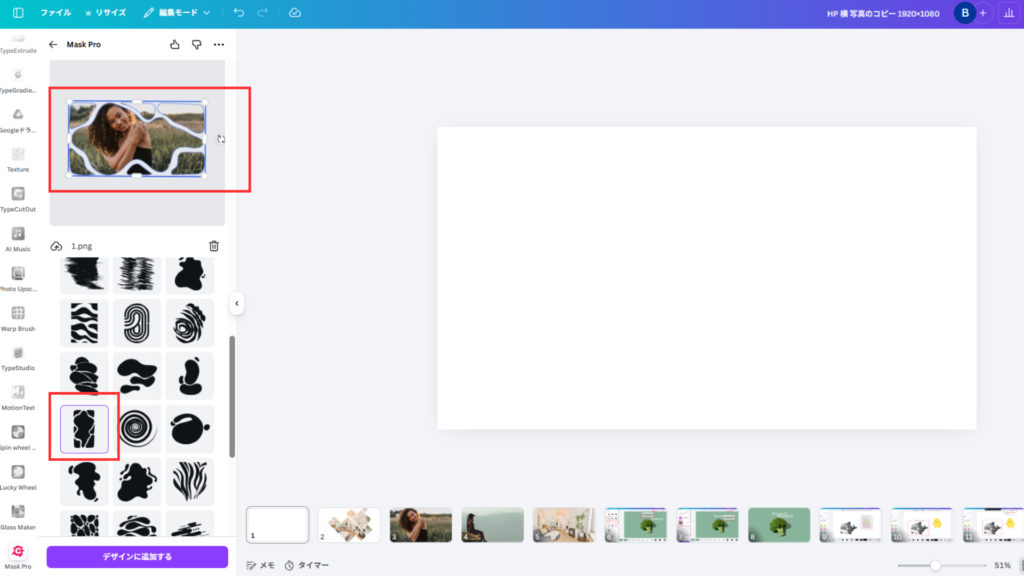Select page 3 thumbnail with woman photo
The width and height of the screenshot is (1024, 576).
[420, 525]
